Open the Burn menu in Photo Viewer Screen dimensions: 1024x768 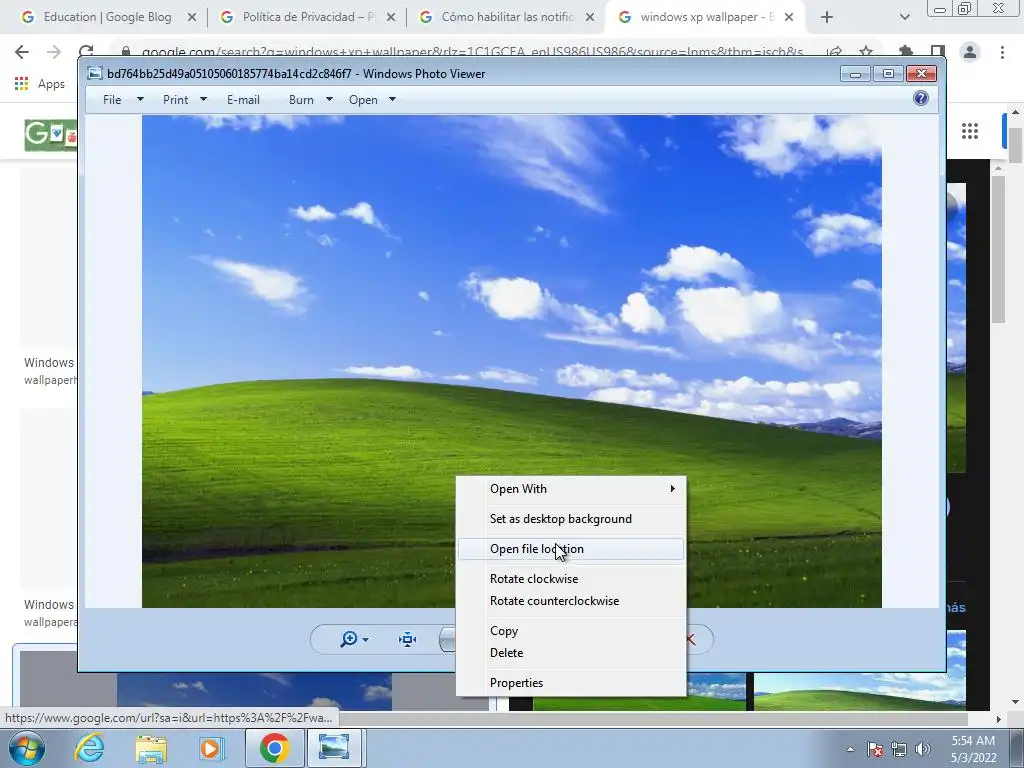pyautogui.click(x=301, y=99)
